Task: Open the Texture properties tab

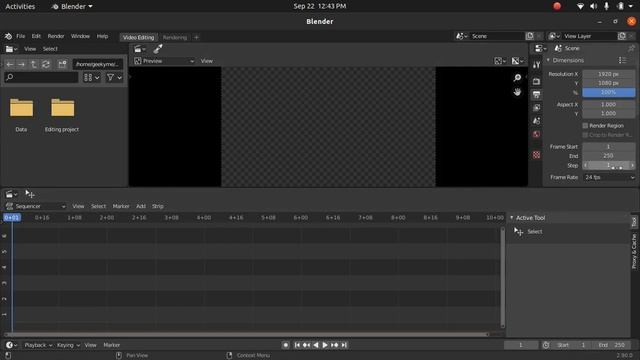Action: (x=536, y=155)
